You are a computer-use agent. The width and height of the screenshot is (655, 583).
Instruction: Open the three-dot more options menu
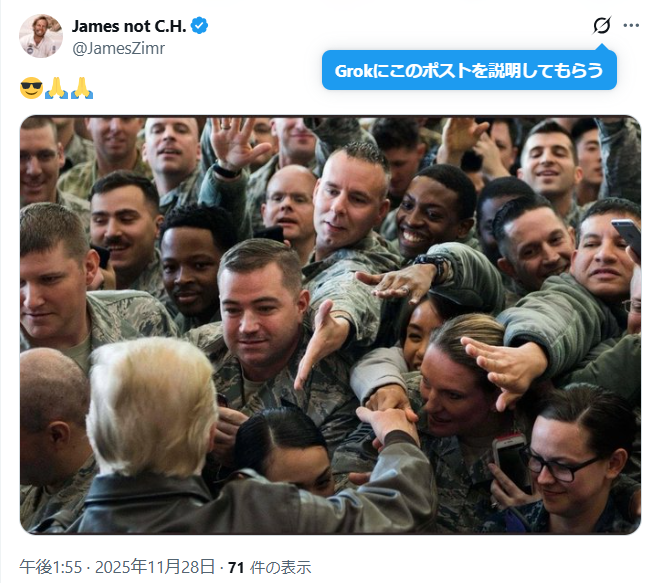[631, 25]
